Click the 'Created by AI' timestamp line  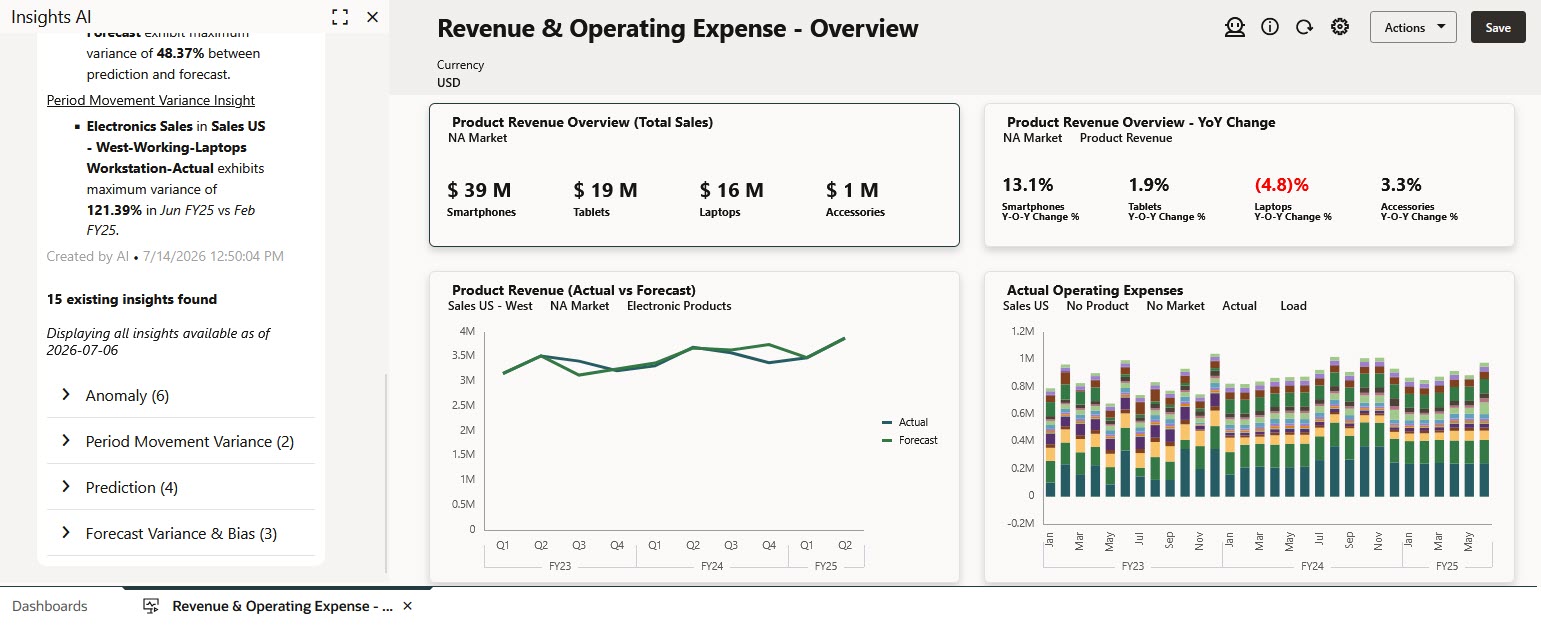(x=165, y=256)
